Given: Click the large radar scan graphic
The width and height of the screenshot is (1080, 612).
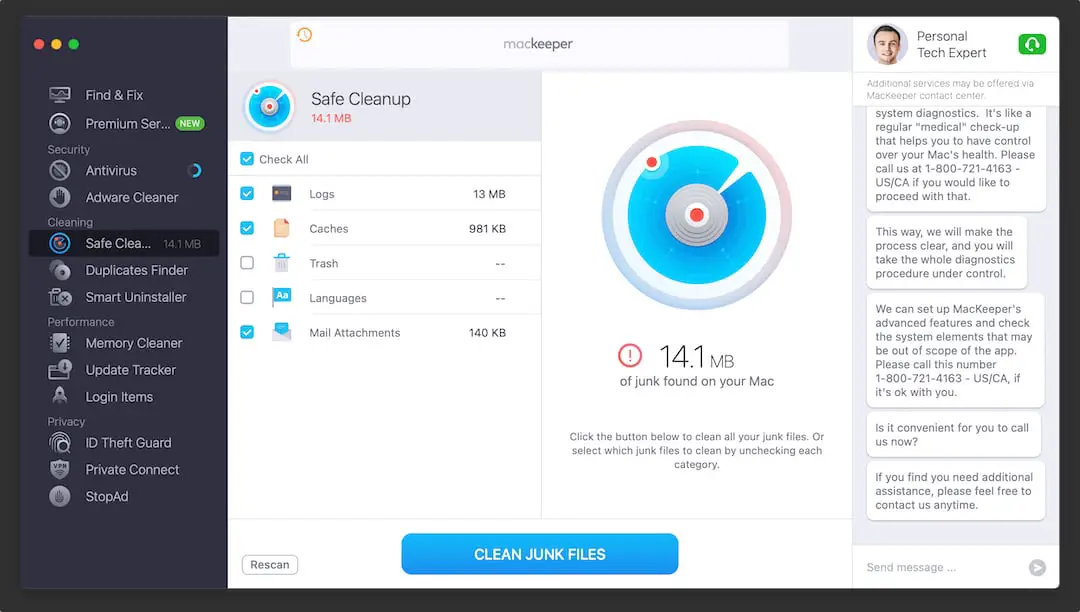Looking at the screenshot, I should click(x=696, y=215).
